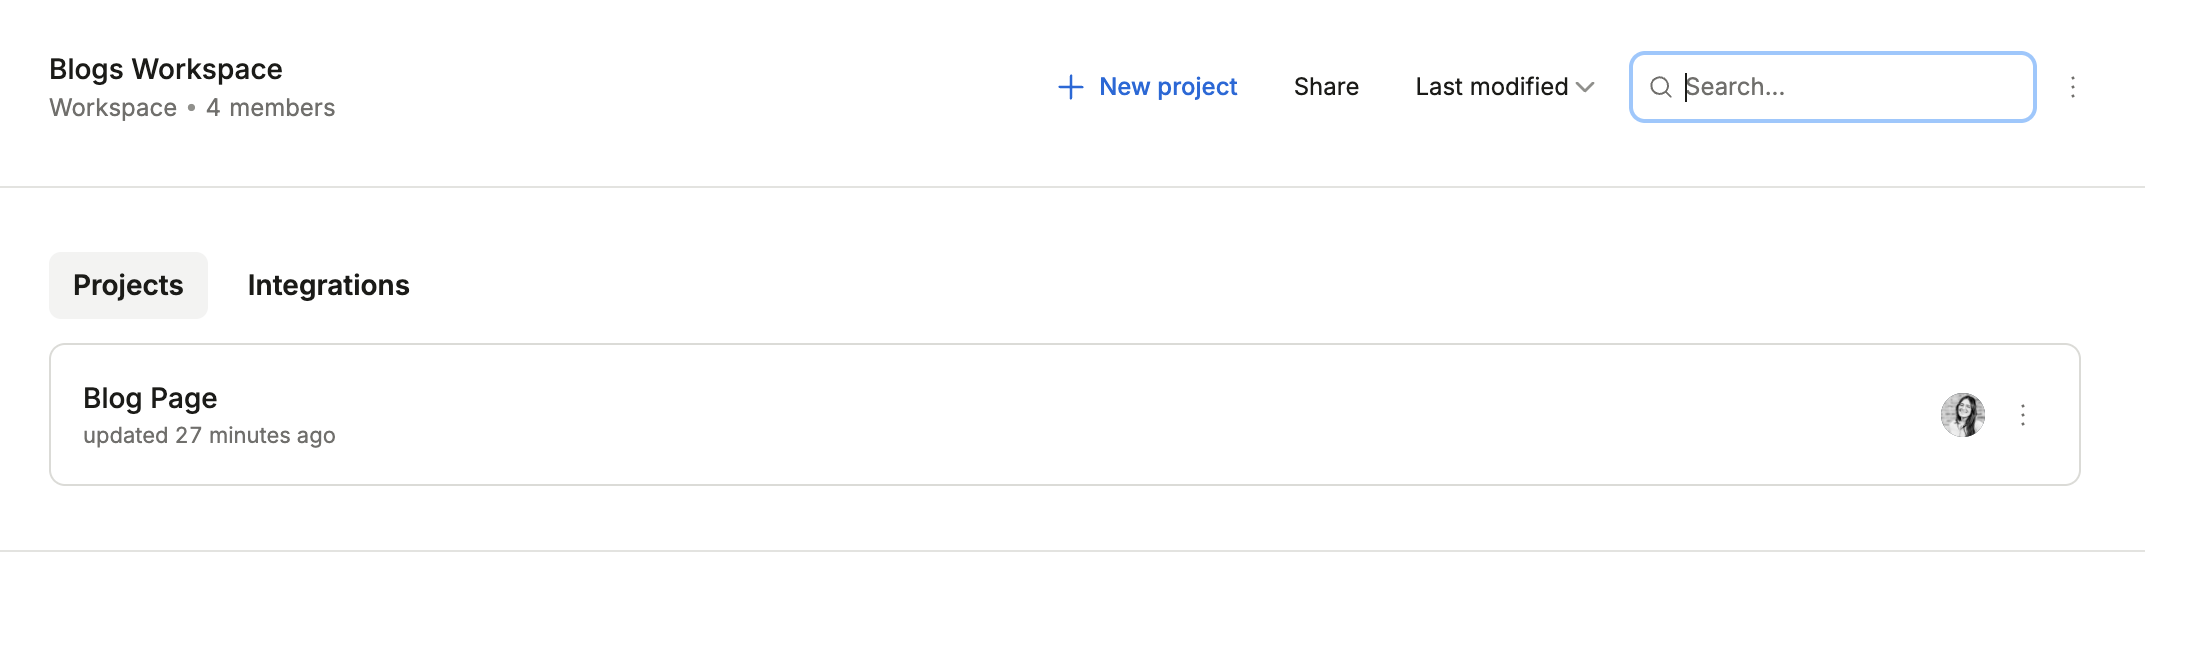Click the bullet separator before 4 members
The image size is (2204, 672).
point(191,108)
